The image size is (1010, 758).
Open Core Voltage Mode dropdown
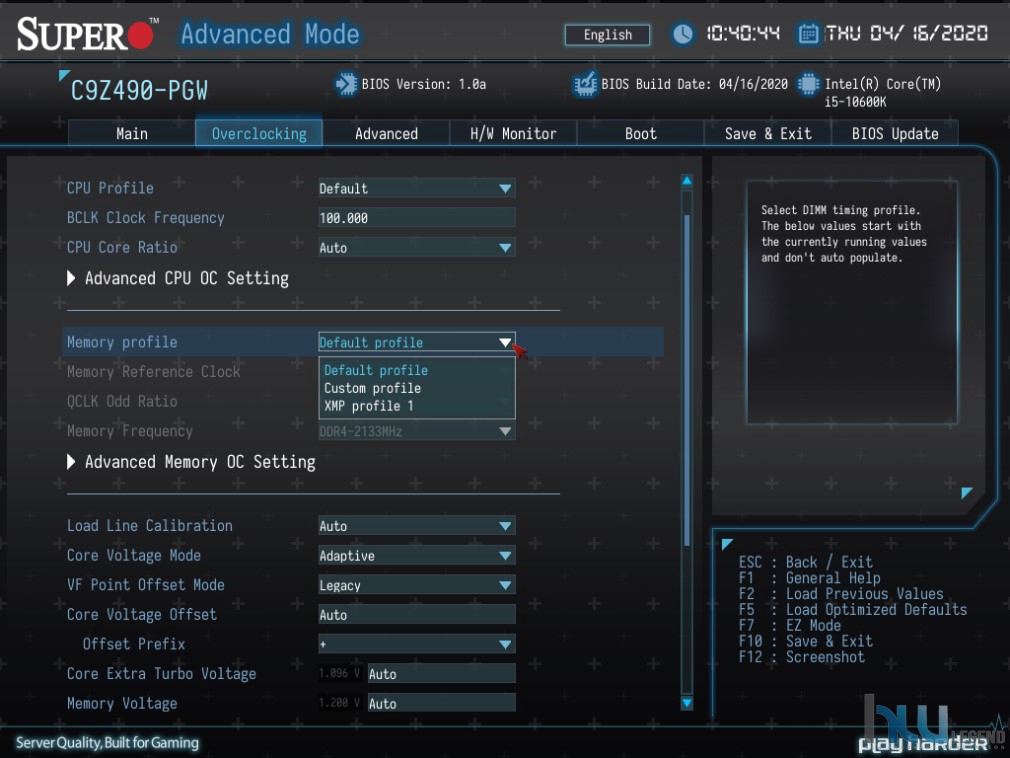(417, 556)
